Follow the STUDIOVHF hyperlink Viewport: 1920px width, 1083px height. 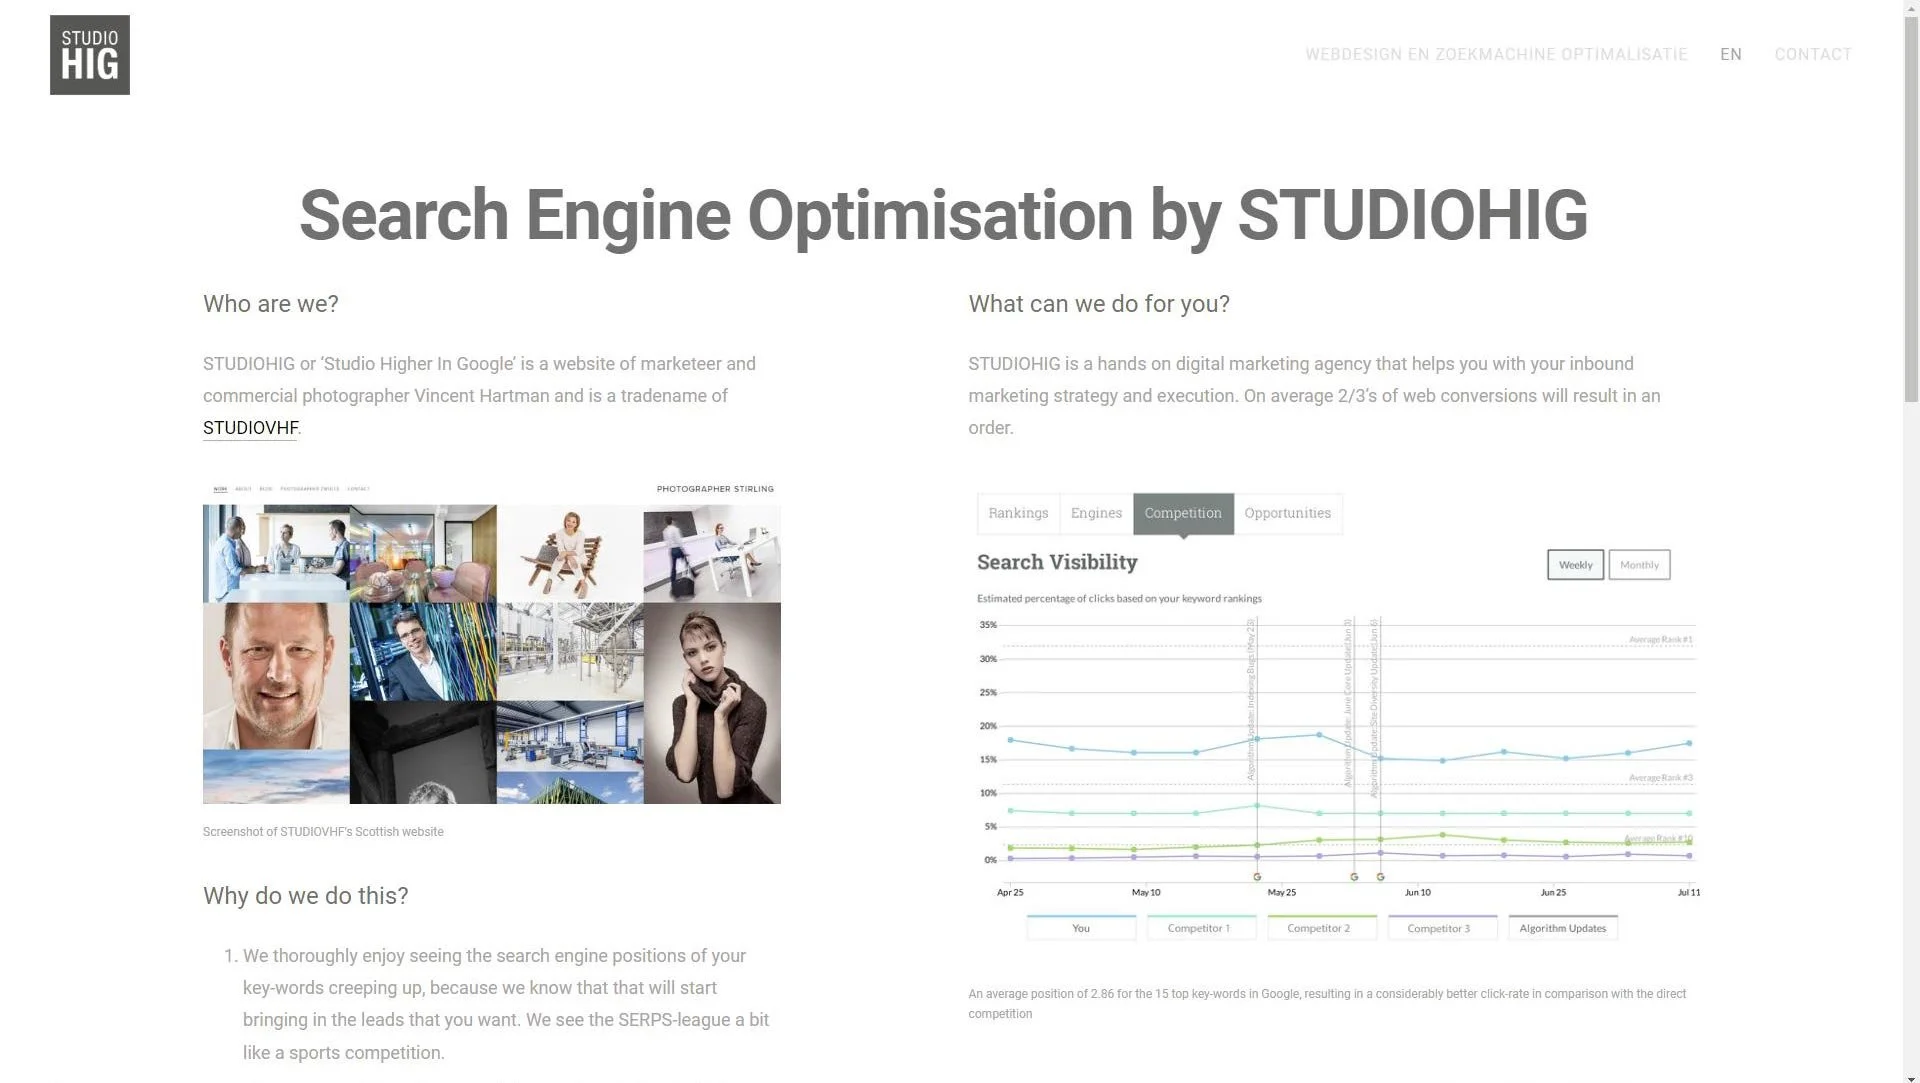[250, 428]
